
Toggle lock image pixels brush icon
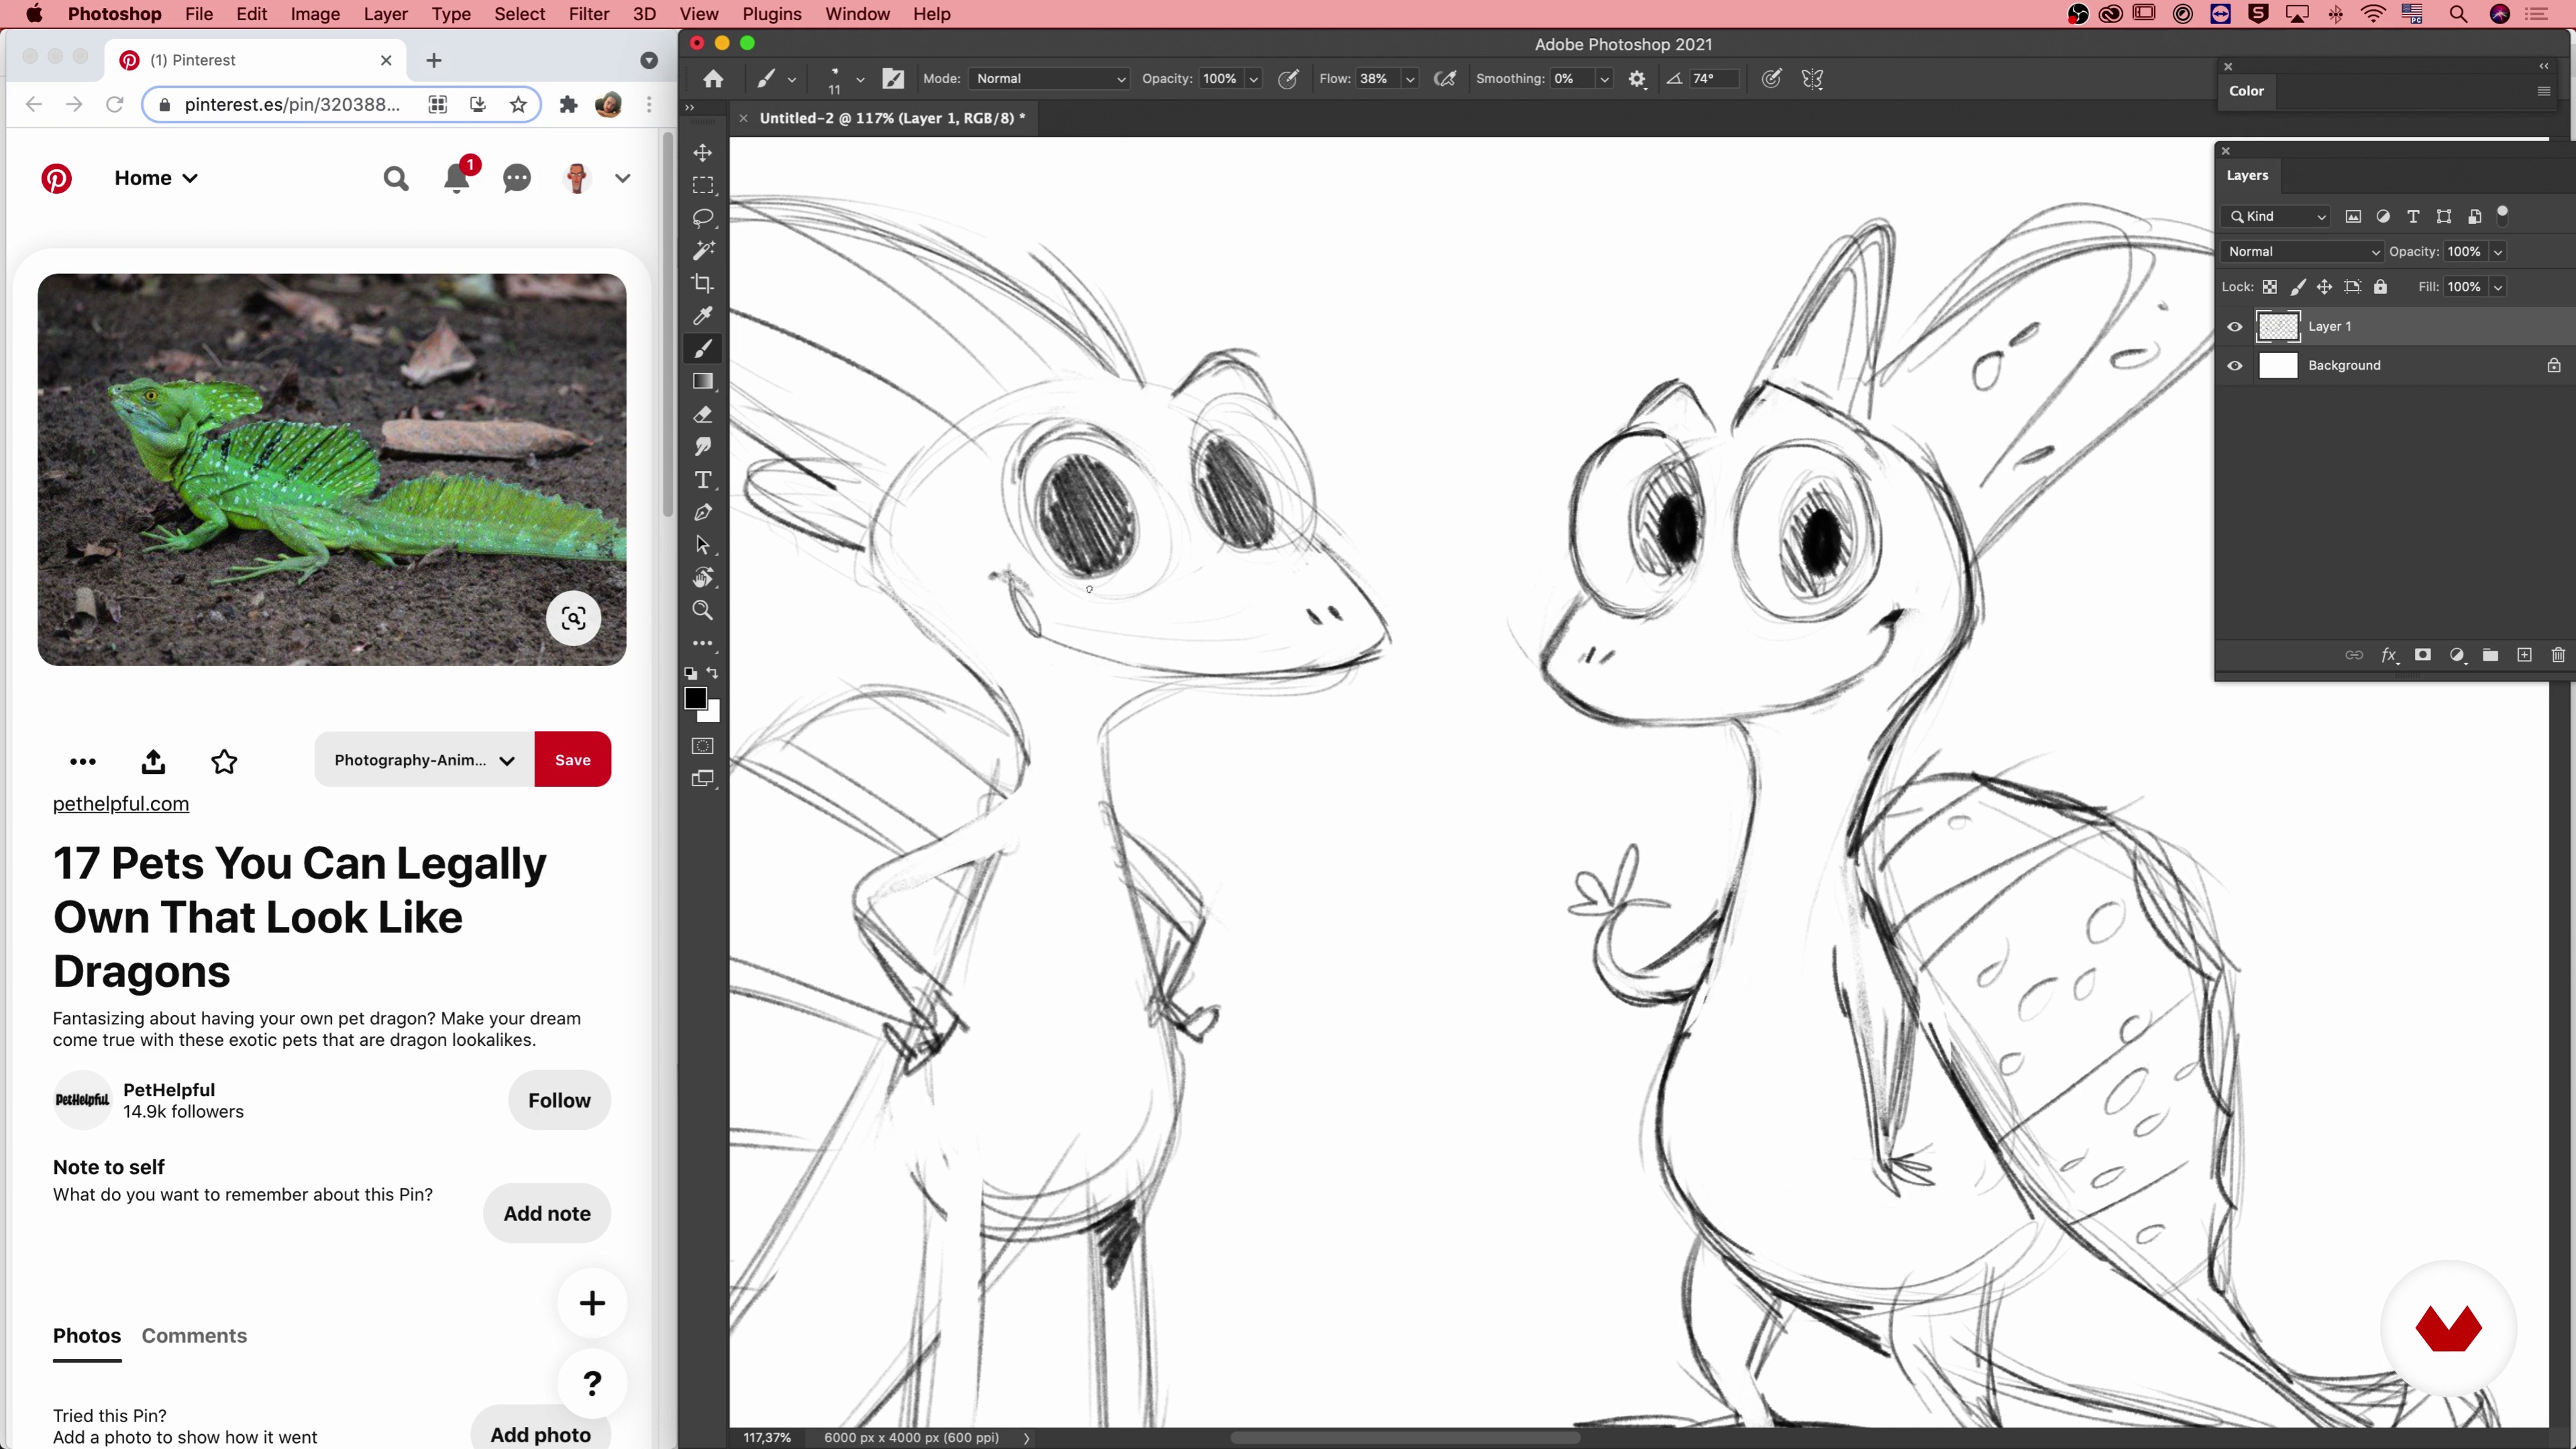[x=2298, y=287]
